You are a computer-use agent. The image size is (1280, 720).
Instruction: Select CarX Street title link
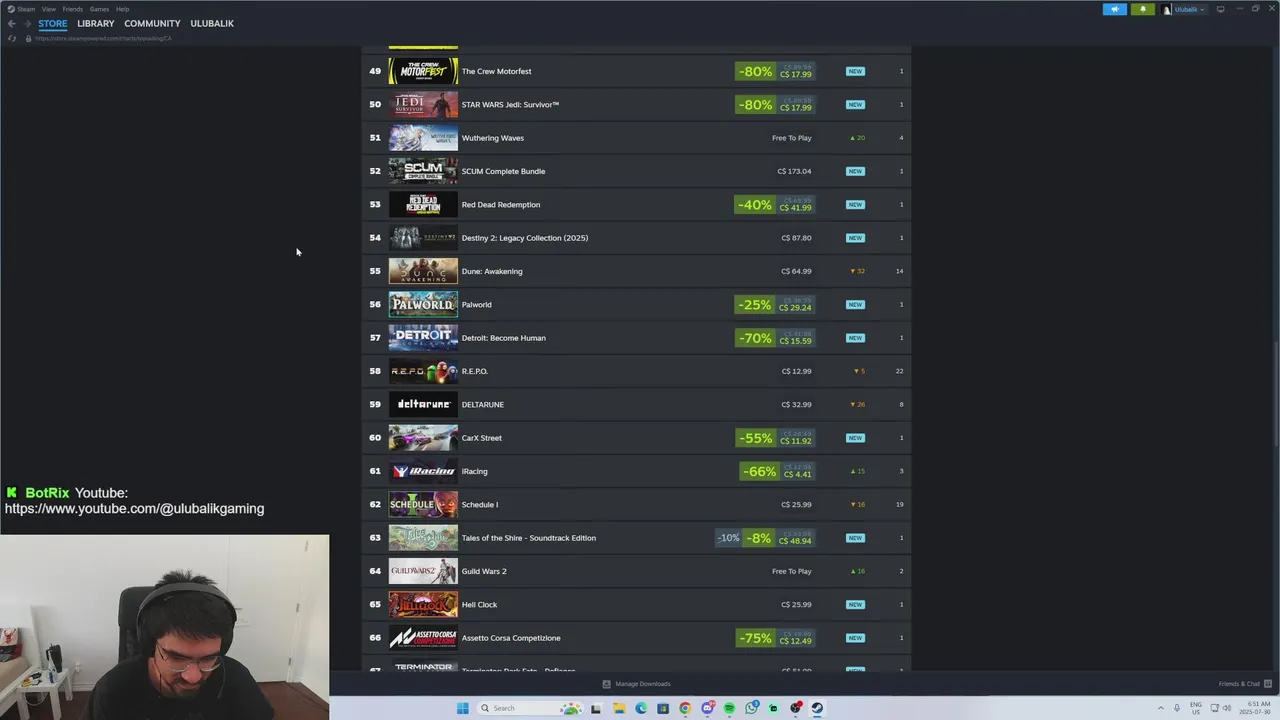481,438
